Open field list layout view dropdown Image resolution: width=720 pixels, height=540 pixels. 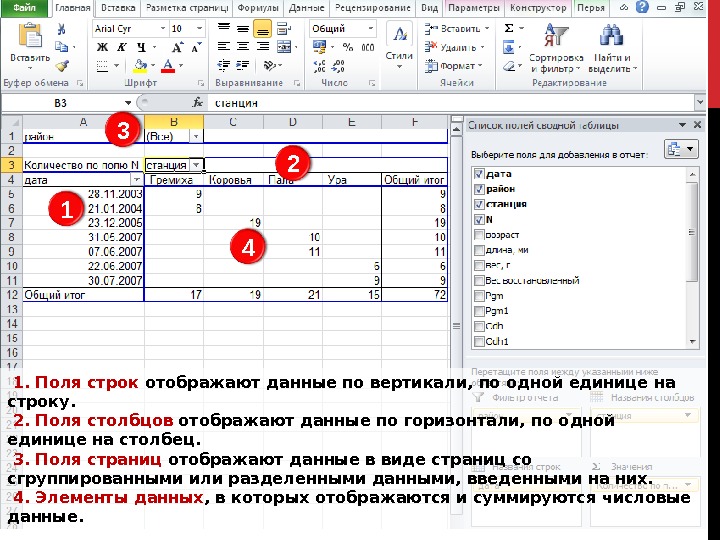[681, 149]
